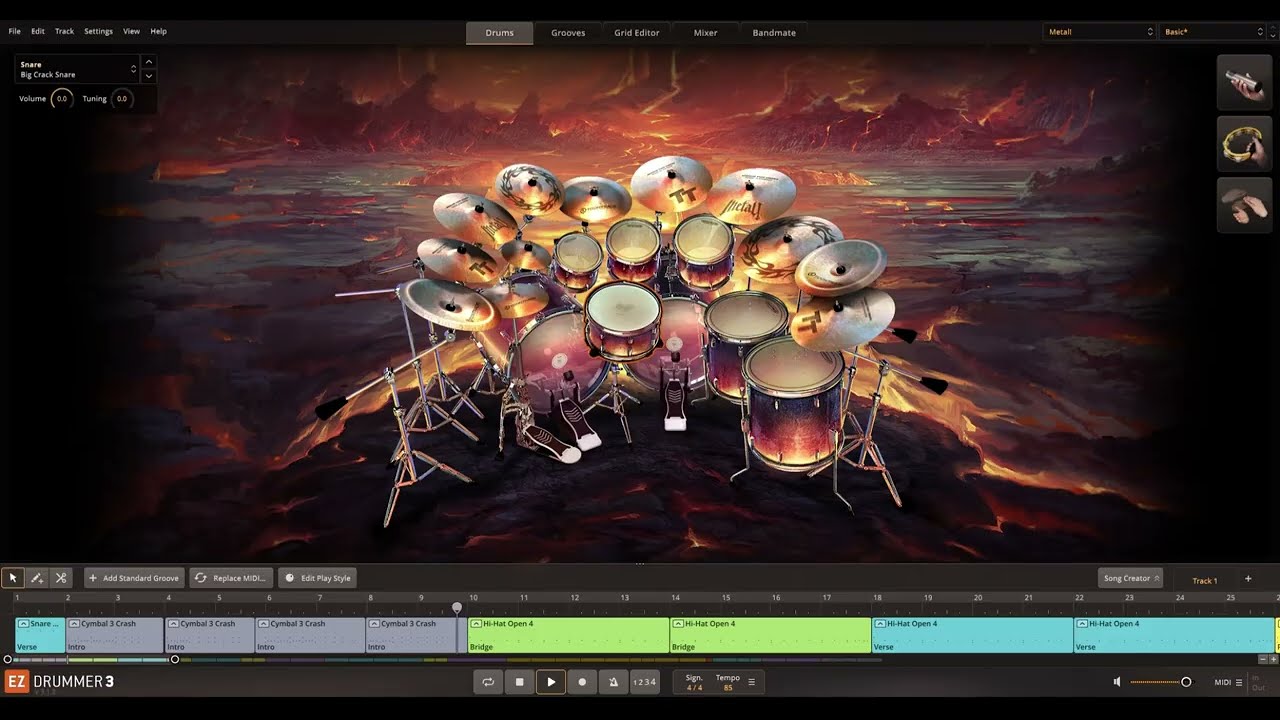Expand the Snare Verse clip arrow
The image size is (1280, 720).
click(23, 624)
